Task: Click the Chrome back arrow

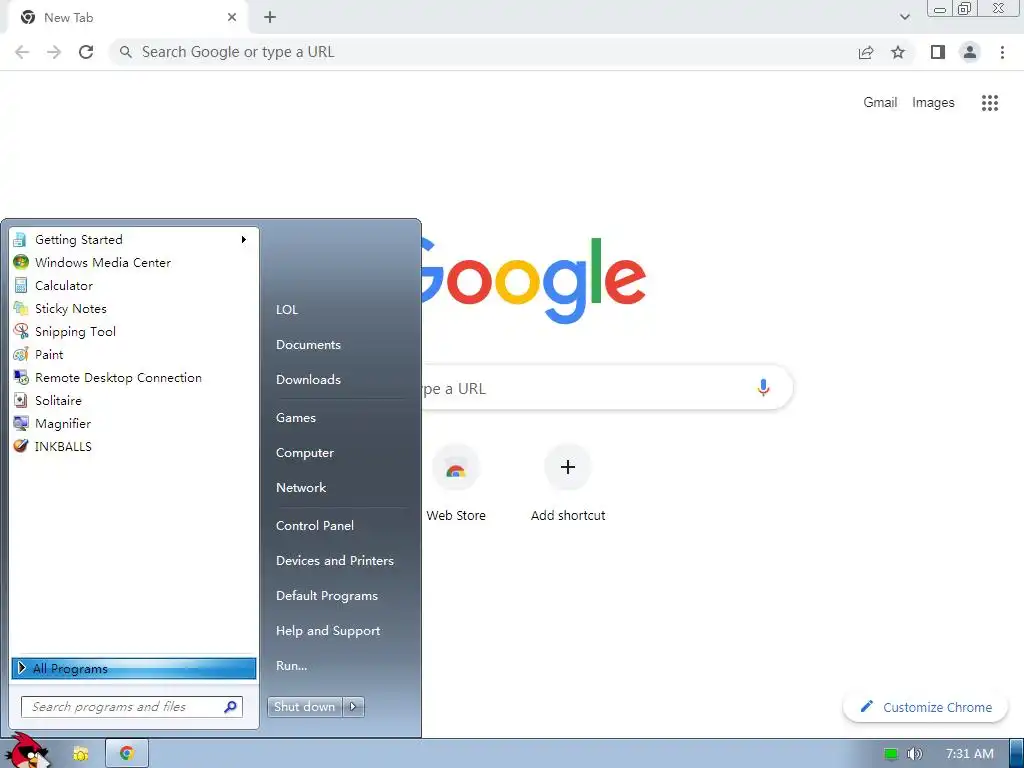Action: click(22, 52)
